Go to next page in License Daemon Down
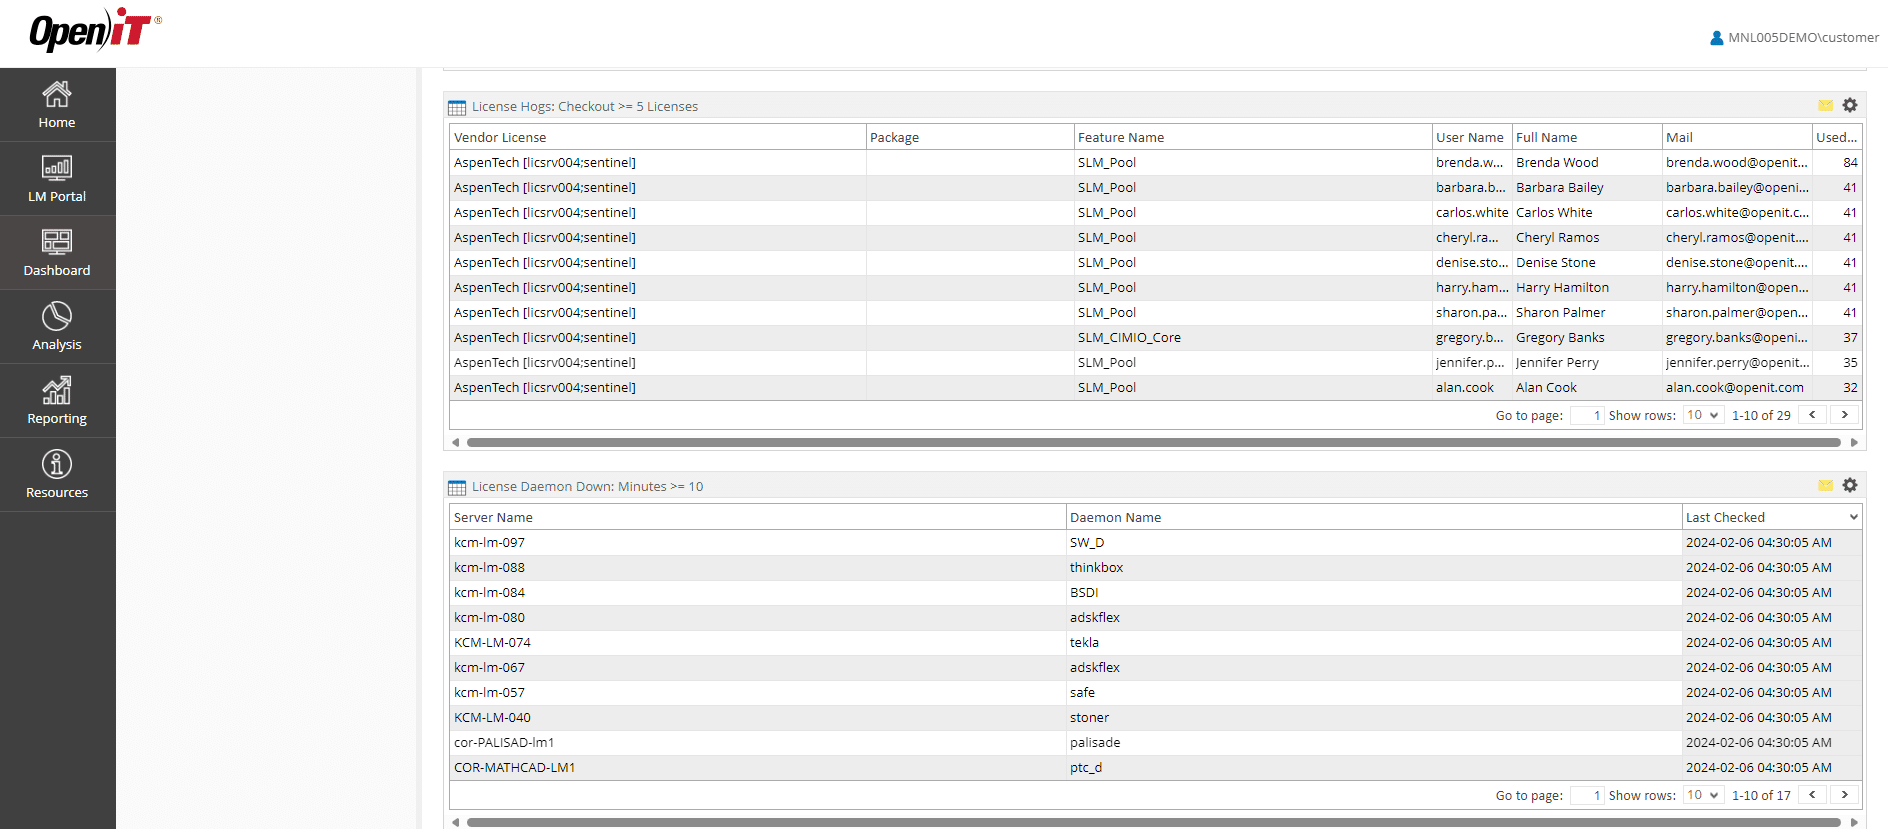 coord(1845,794)
